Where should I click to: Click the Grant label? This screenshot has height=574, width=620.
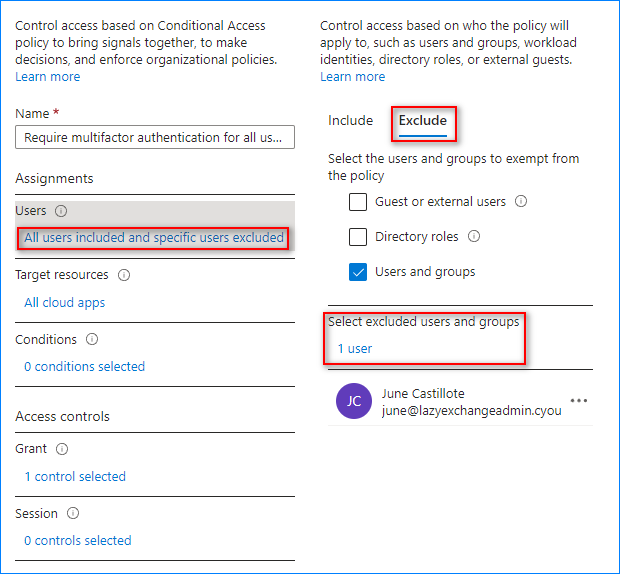tap(31, 449)
